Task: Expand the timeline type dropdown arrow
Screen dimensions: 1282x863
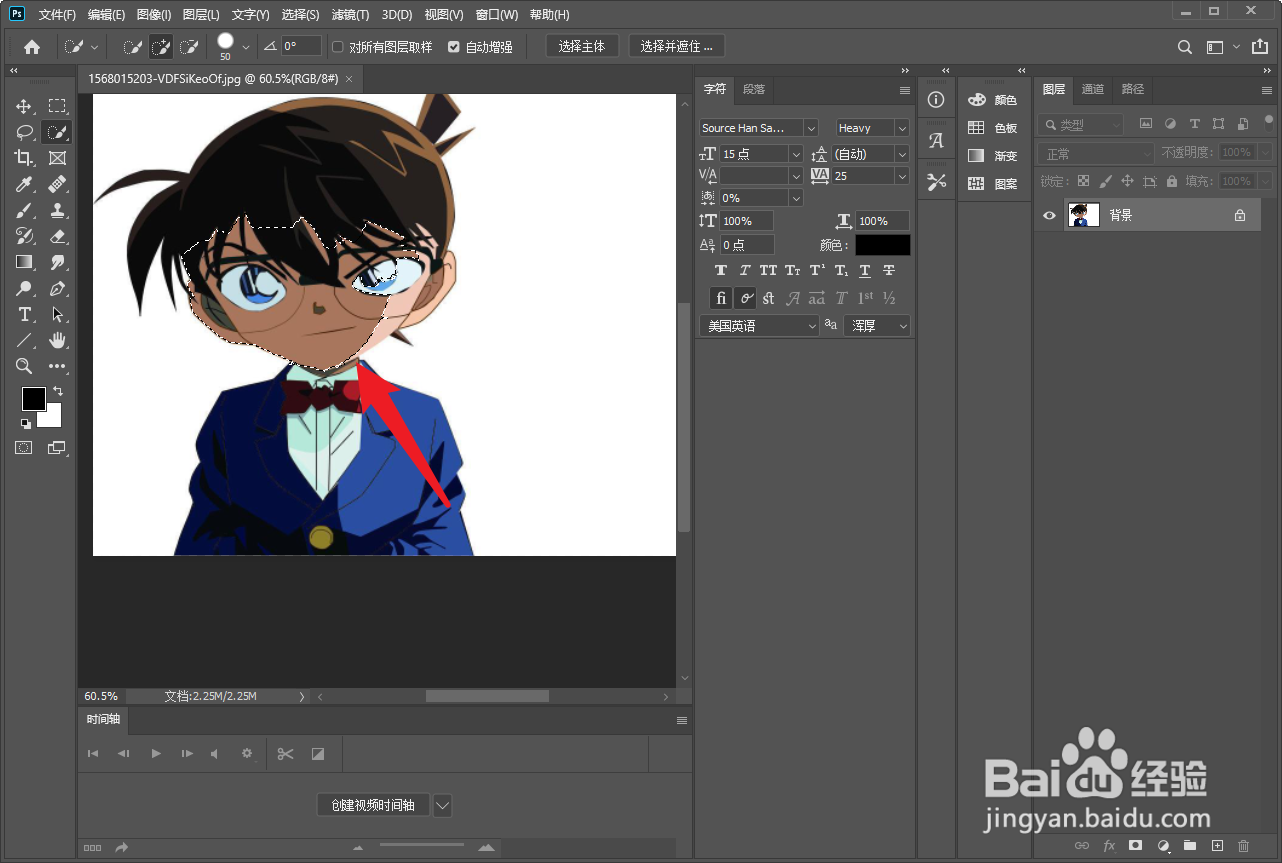Action: coord(443,805)
